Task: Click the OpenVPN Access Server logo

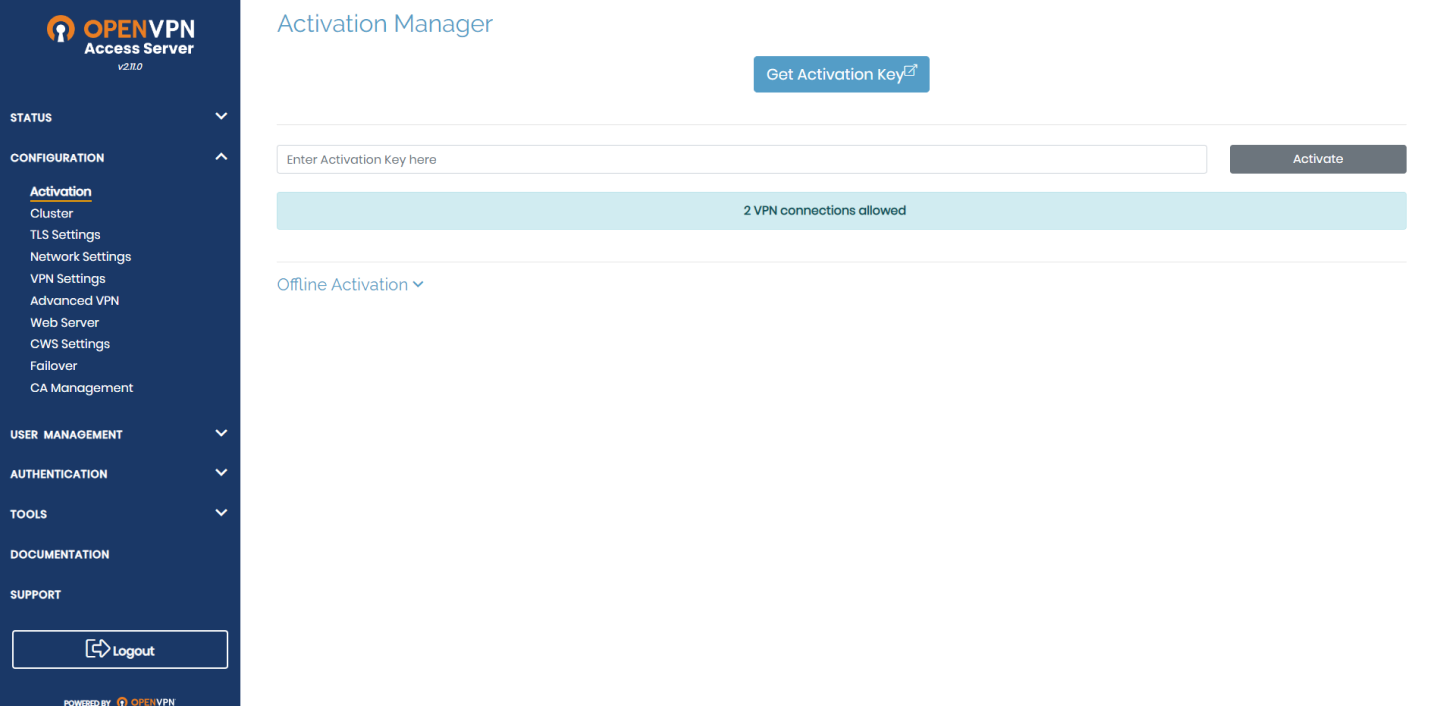Action: click(x=121, y=35)
